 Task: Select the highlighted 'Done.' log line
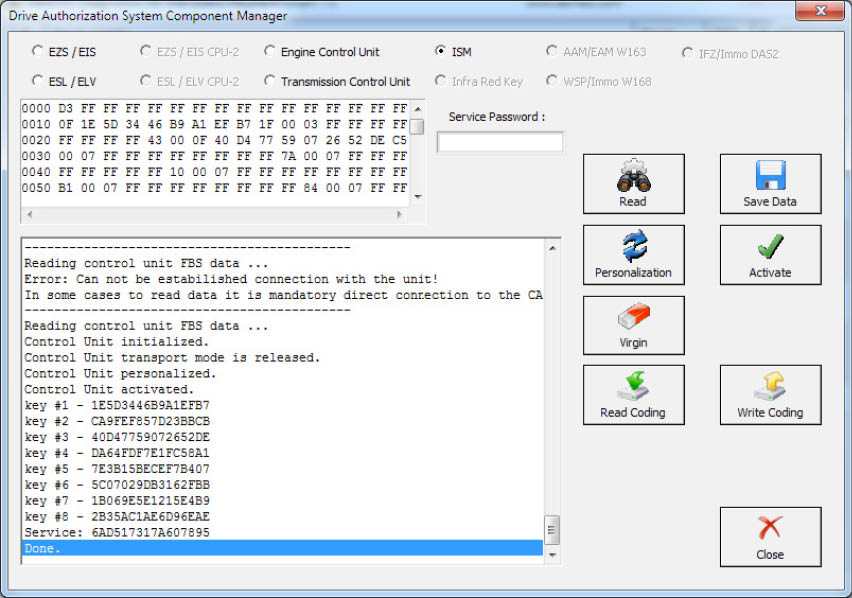click(282, 549)
